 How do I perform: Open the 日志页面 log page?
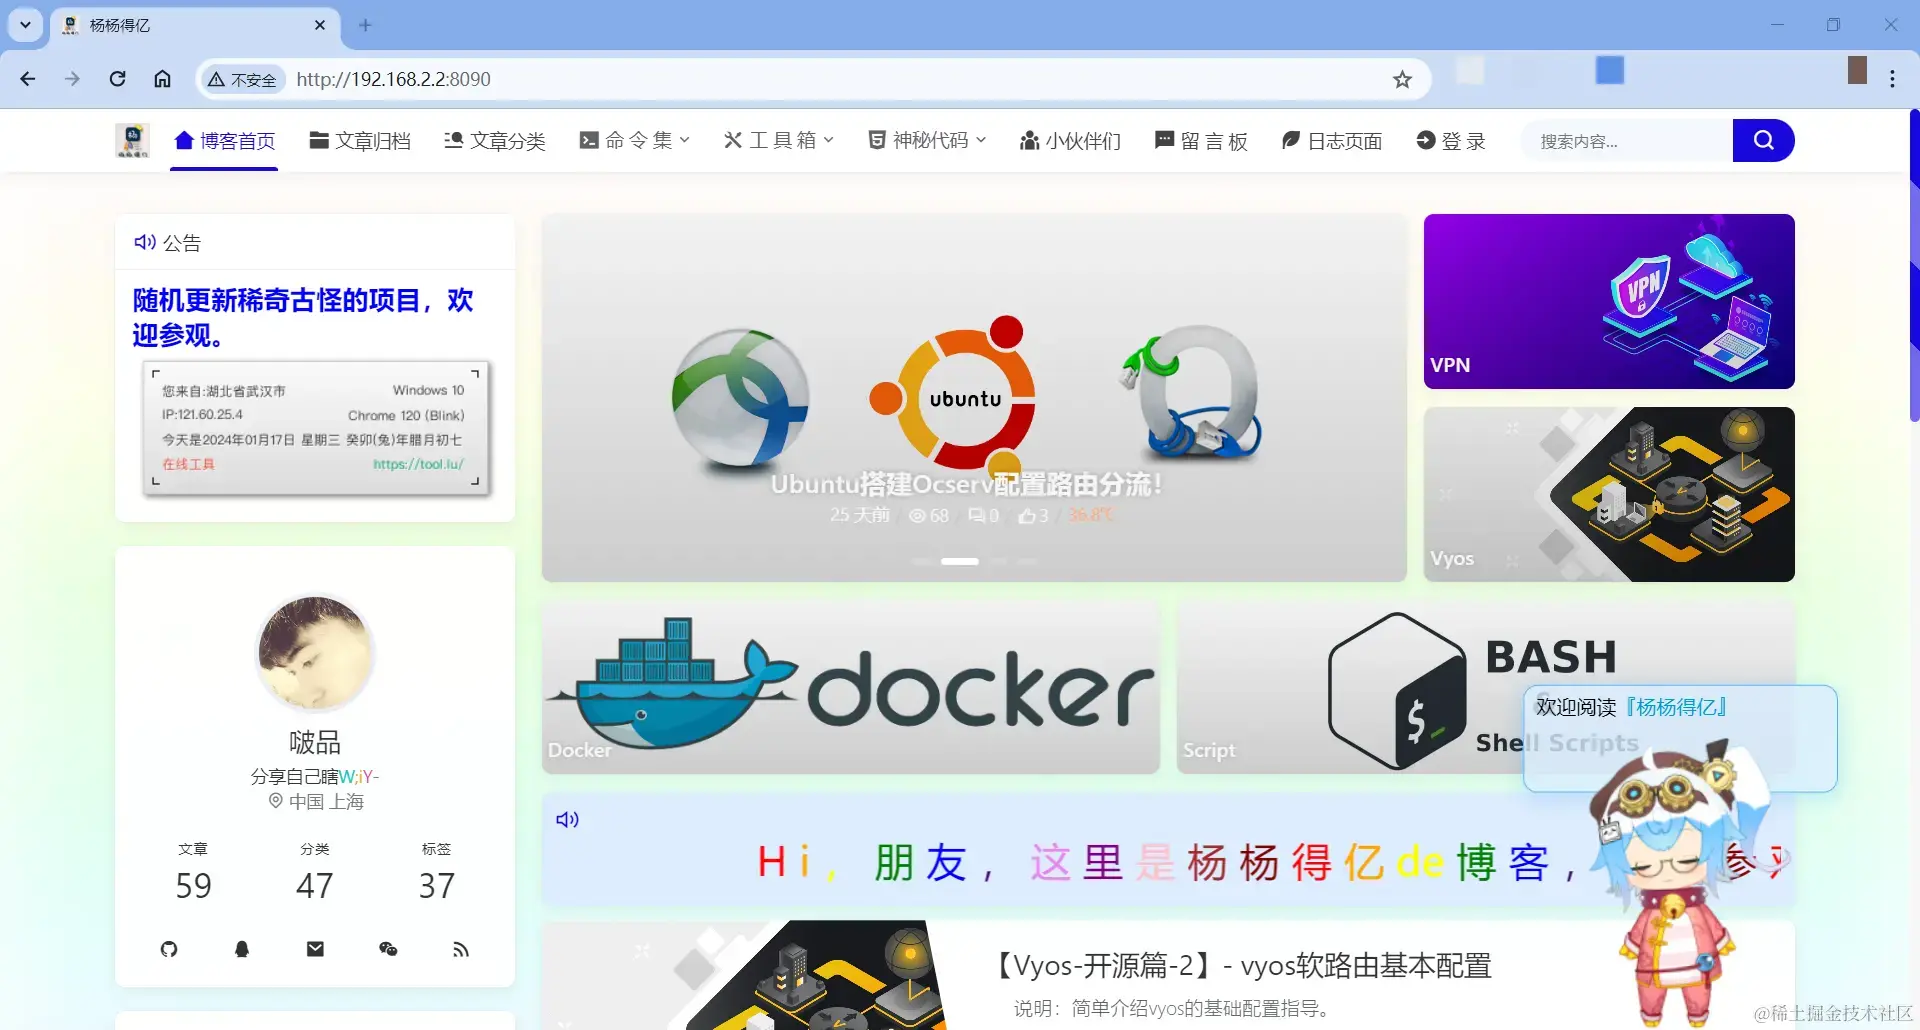pyautogui.click(x=1332, y=141)
